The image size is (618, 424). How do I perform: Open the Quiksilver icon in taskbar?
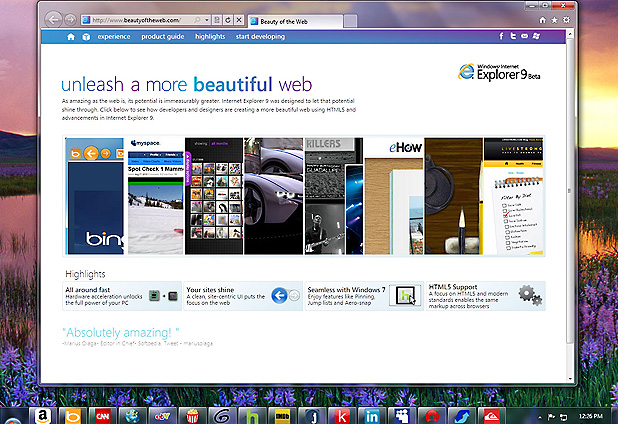492,416
